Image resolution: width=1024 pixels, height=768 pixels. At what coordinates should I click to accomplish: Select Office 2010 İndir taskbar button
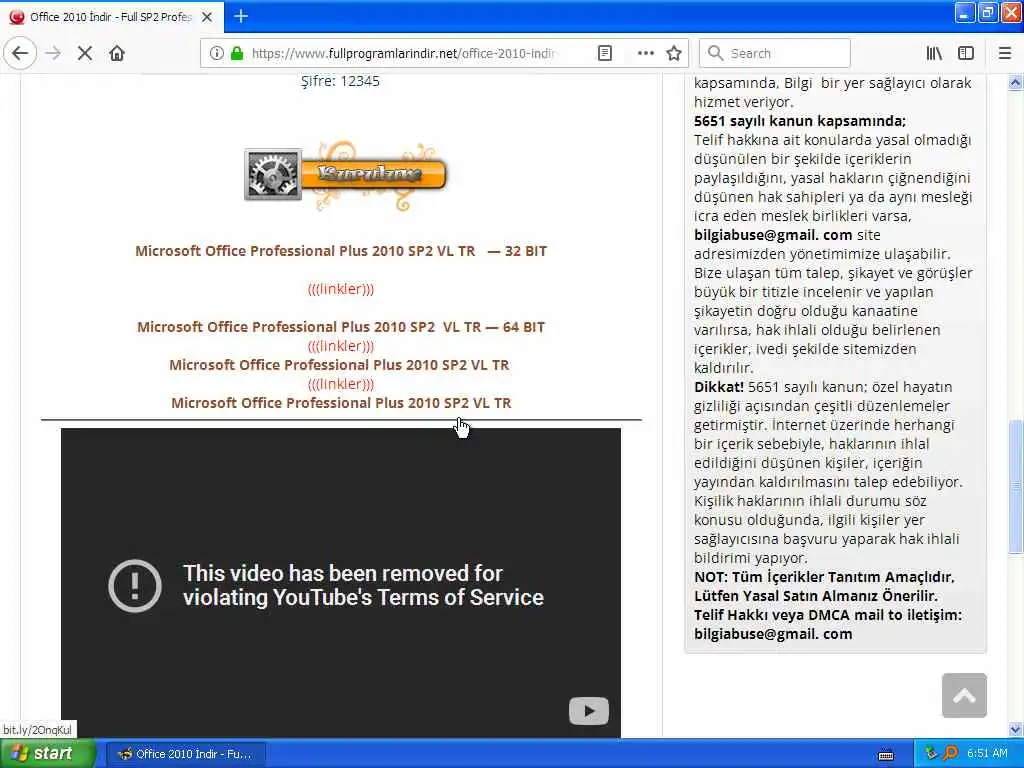(x=186, y=754)
